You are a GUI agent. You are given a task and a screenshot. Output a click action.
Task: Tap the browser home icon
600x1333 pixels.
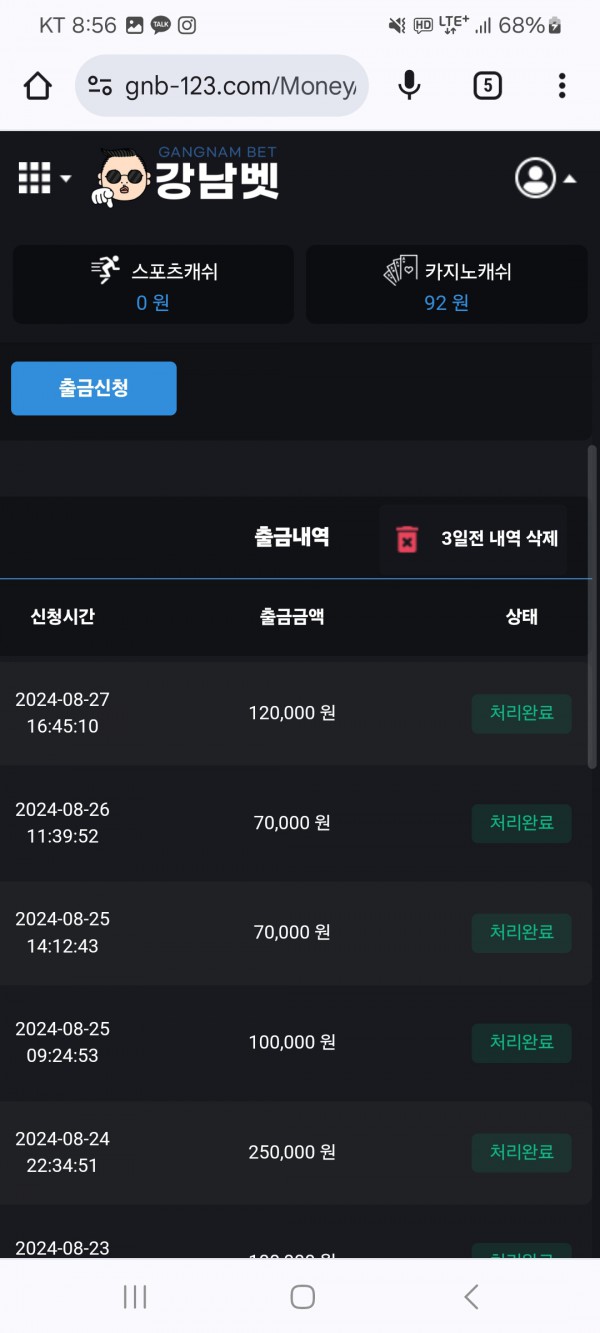pos(38,86)
